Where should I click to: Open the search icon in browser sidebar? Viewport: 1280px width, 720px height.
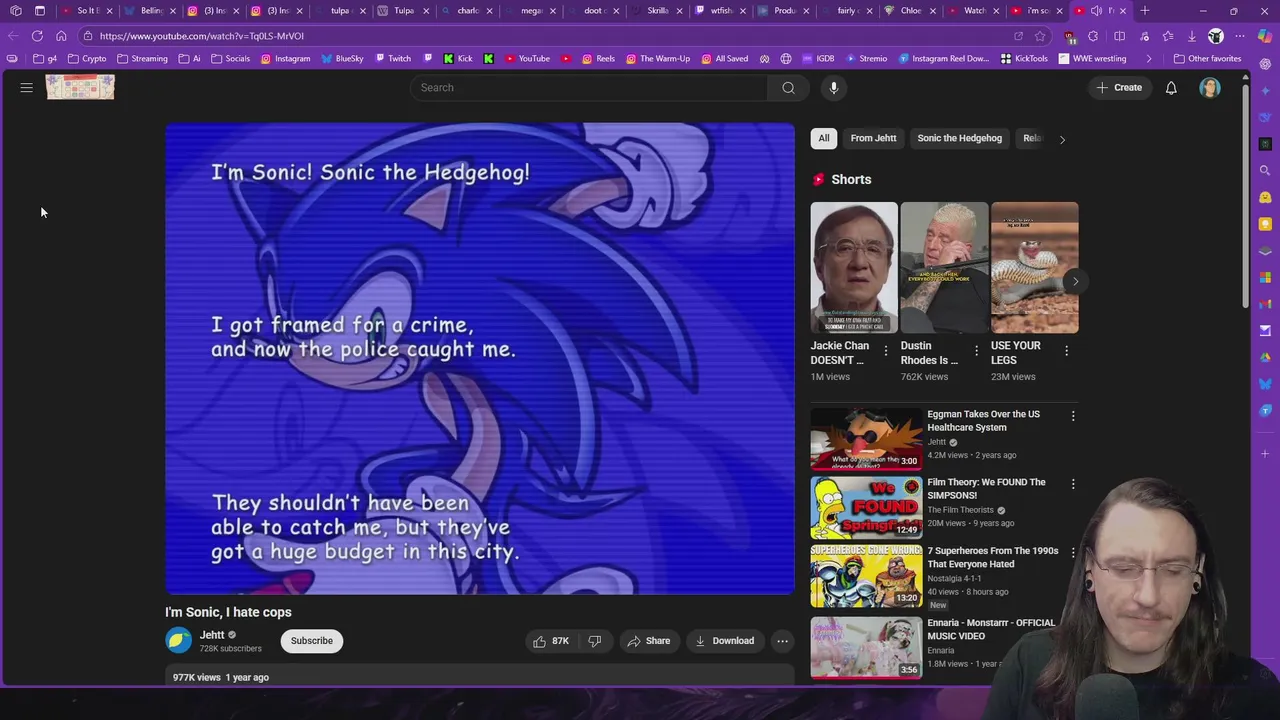click(1265, 170)
